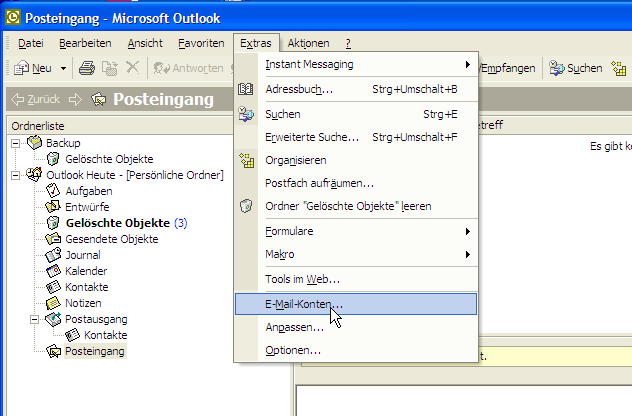Viewport: 632px width, 416px height.
Task: Click the Suchen icon in Extras menu
Action: pos(245,114)
